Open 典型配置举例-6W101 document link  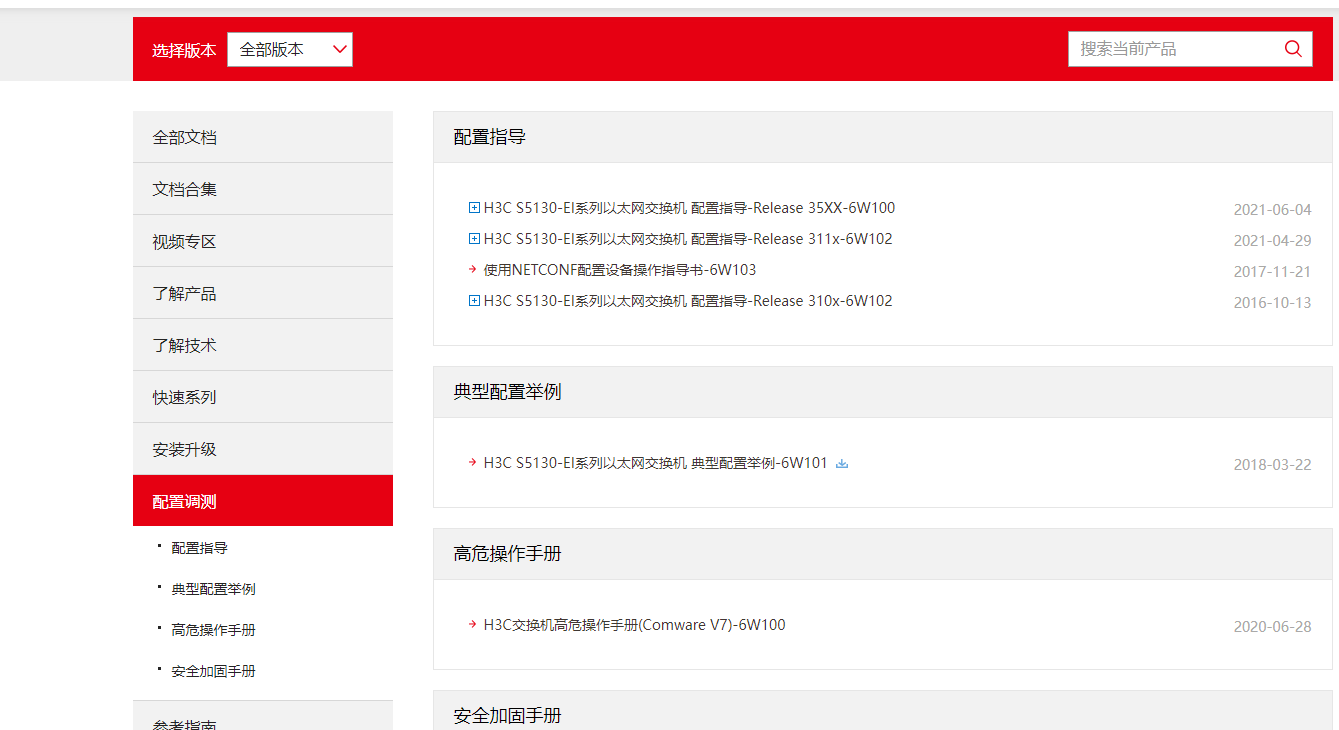(x=656, y=463)
